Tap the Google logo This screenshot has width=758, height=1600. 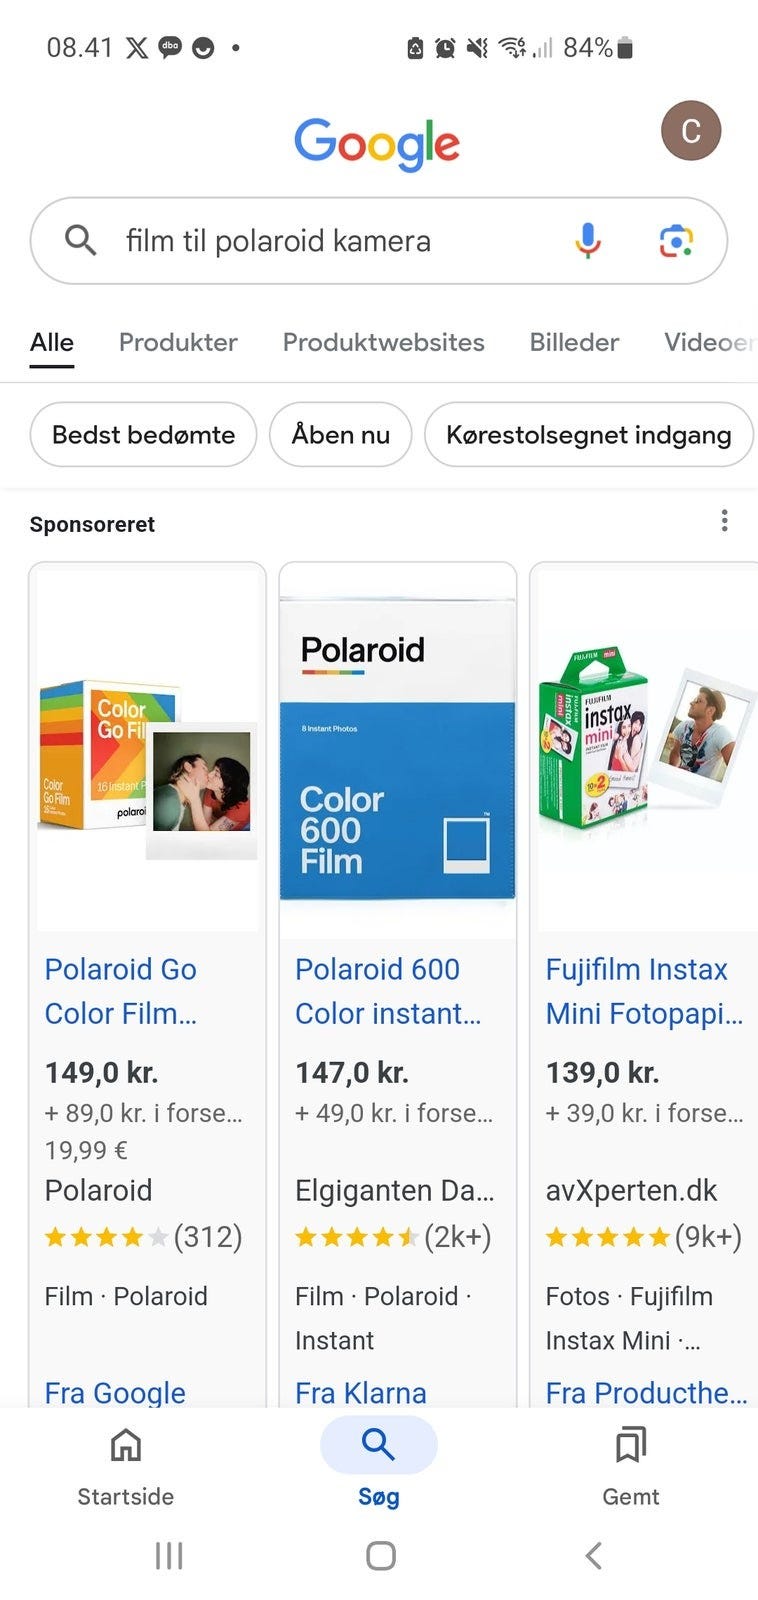click(377, 144)
